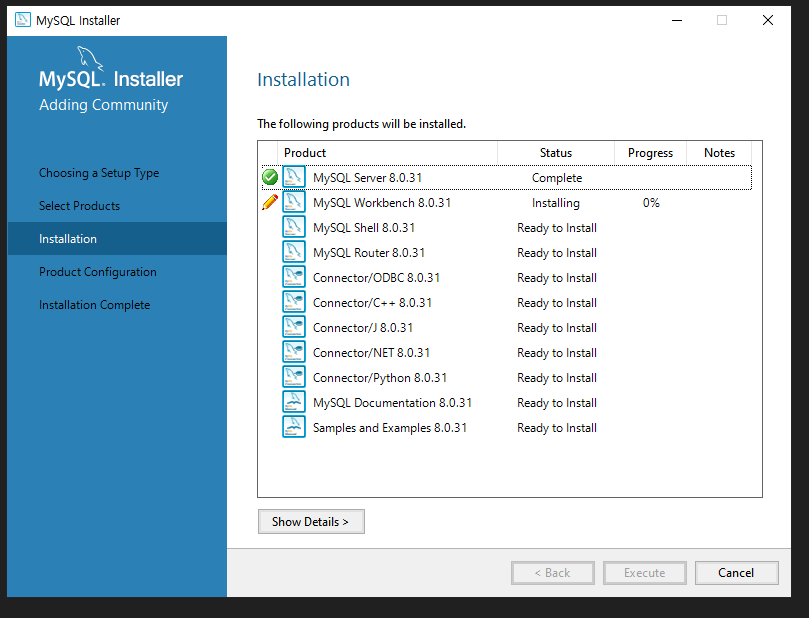
Task: Click the Status column header
Action: [x=556, y=153]
